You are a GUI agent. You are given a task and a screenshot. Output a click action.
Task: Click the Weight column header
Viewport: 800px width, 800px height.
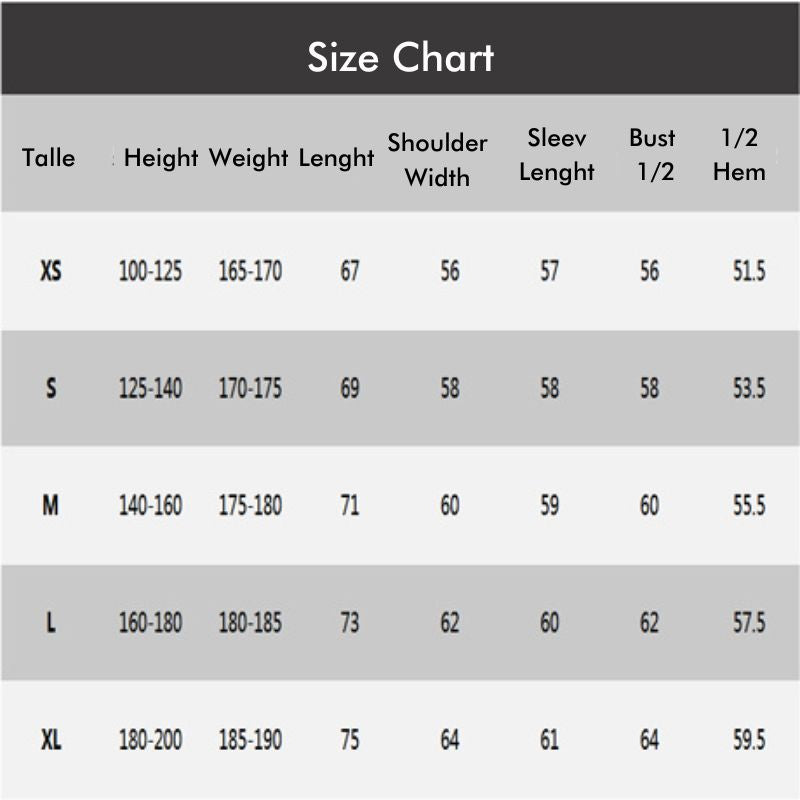[x=248, y=158]
